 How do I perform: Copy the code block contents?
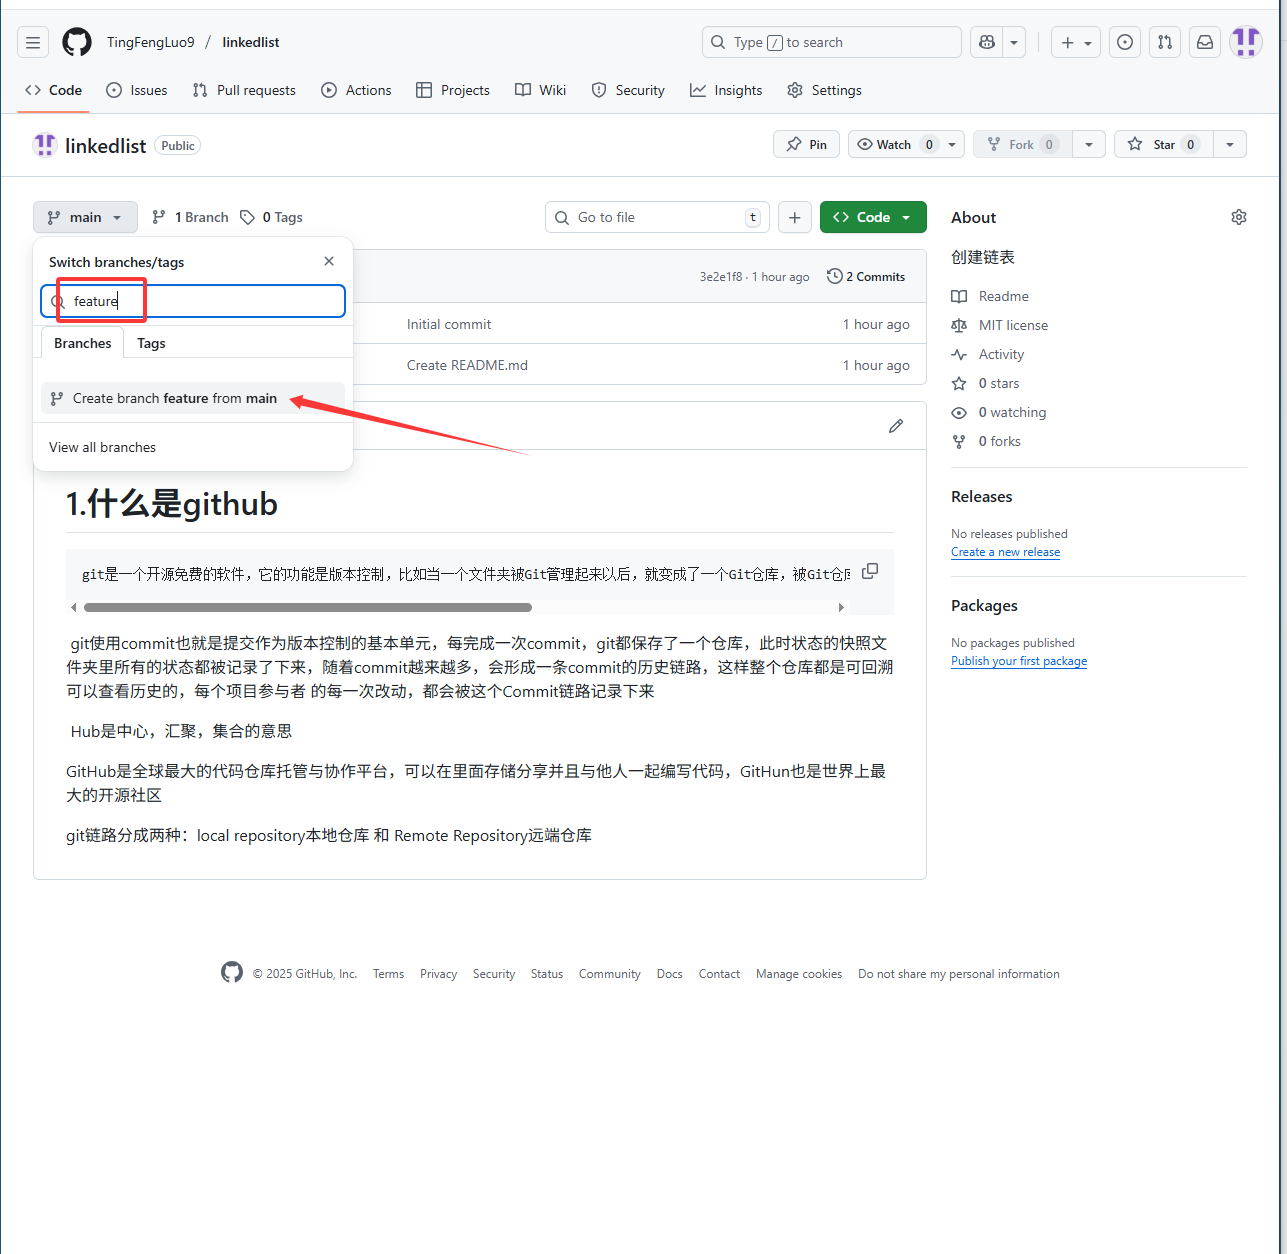click(x=870, y=571)
